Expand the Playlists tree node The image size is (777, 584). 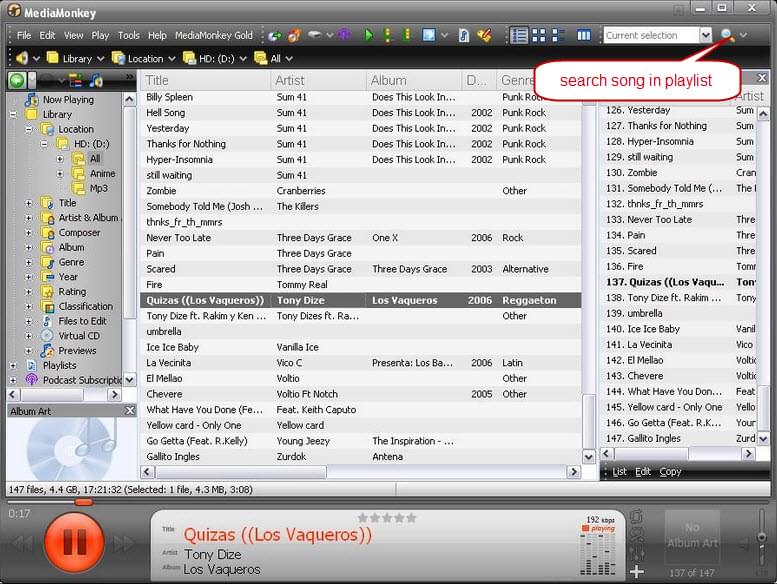click(13, 366)
